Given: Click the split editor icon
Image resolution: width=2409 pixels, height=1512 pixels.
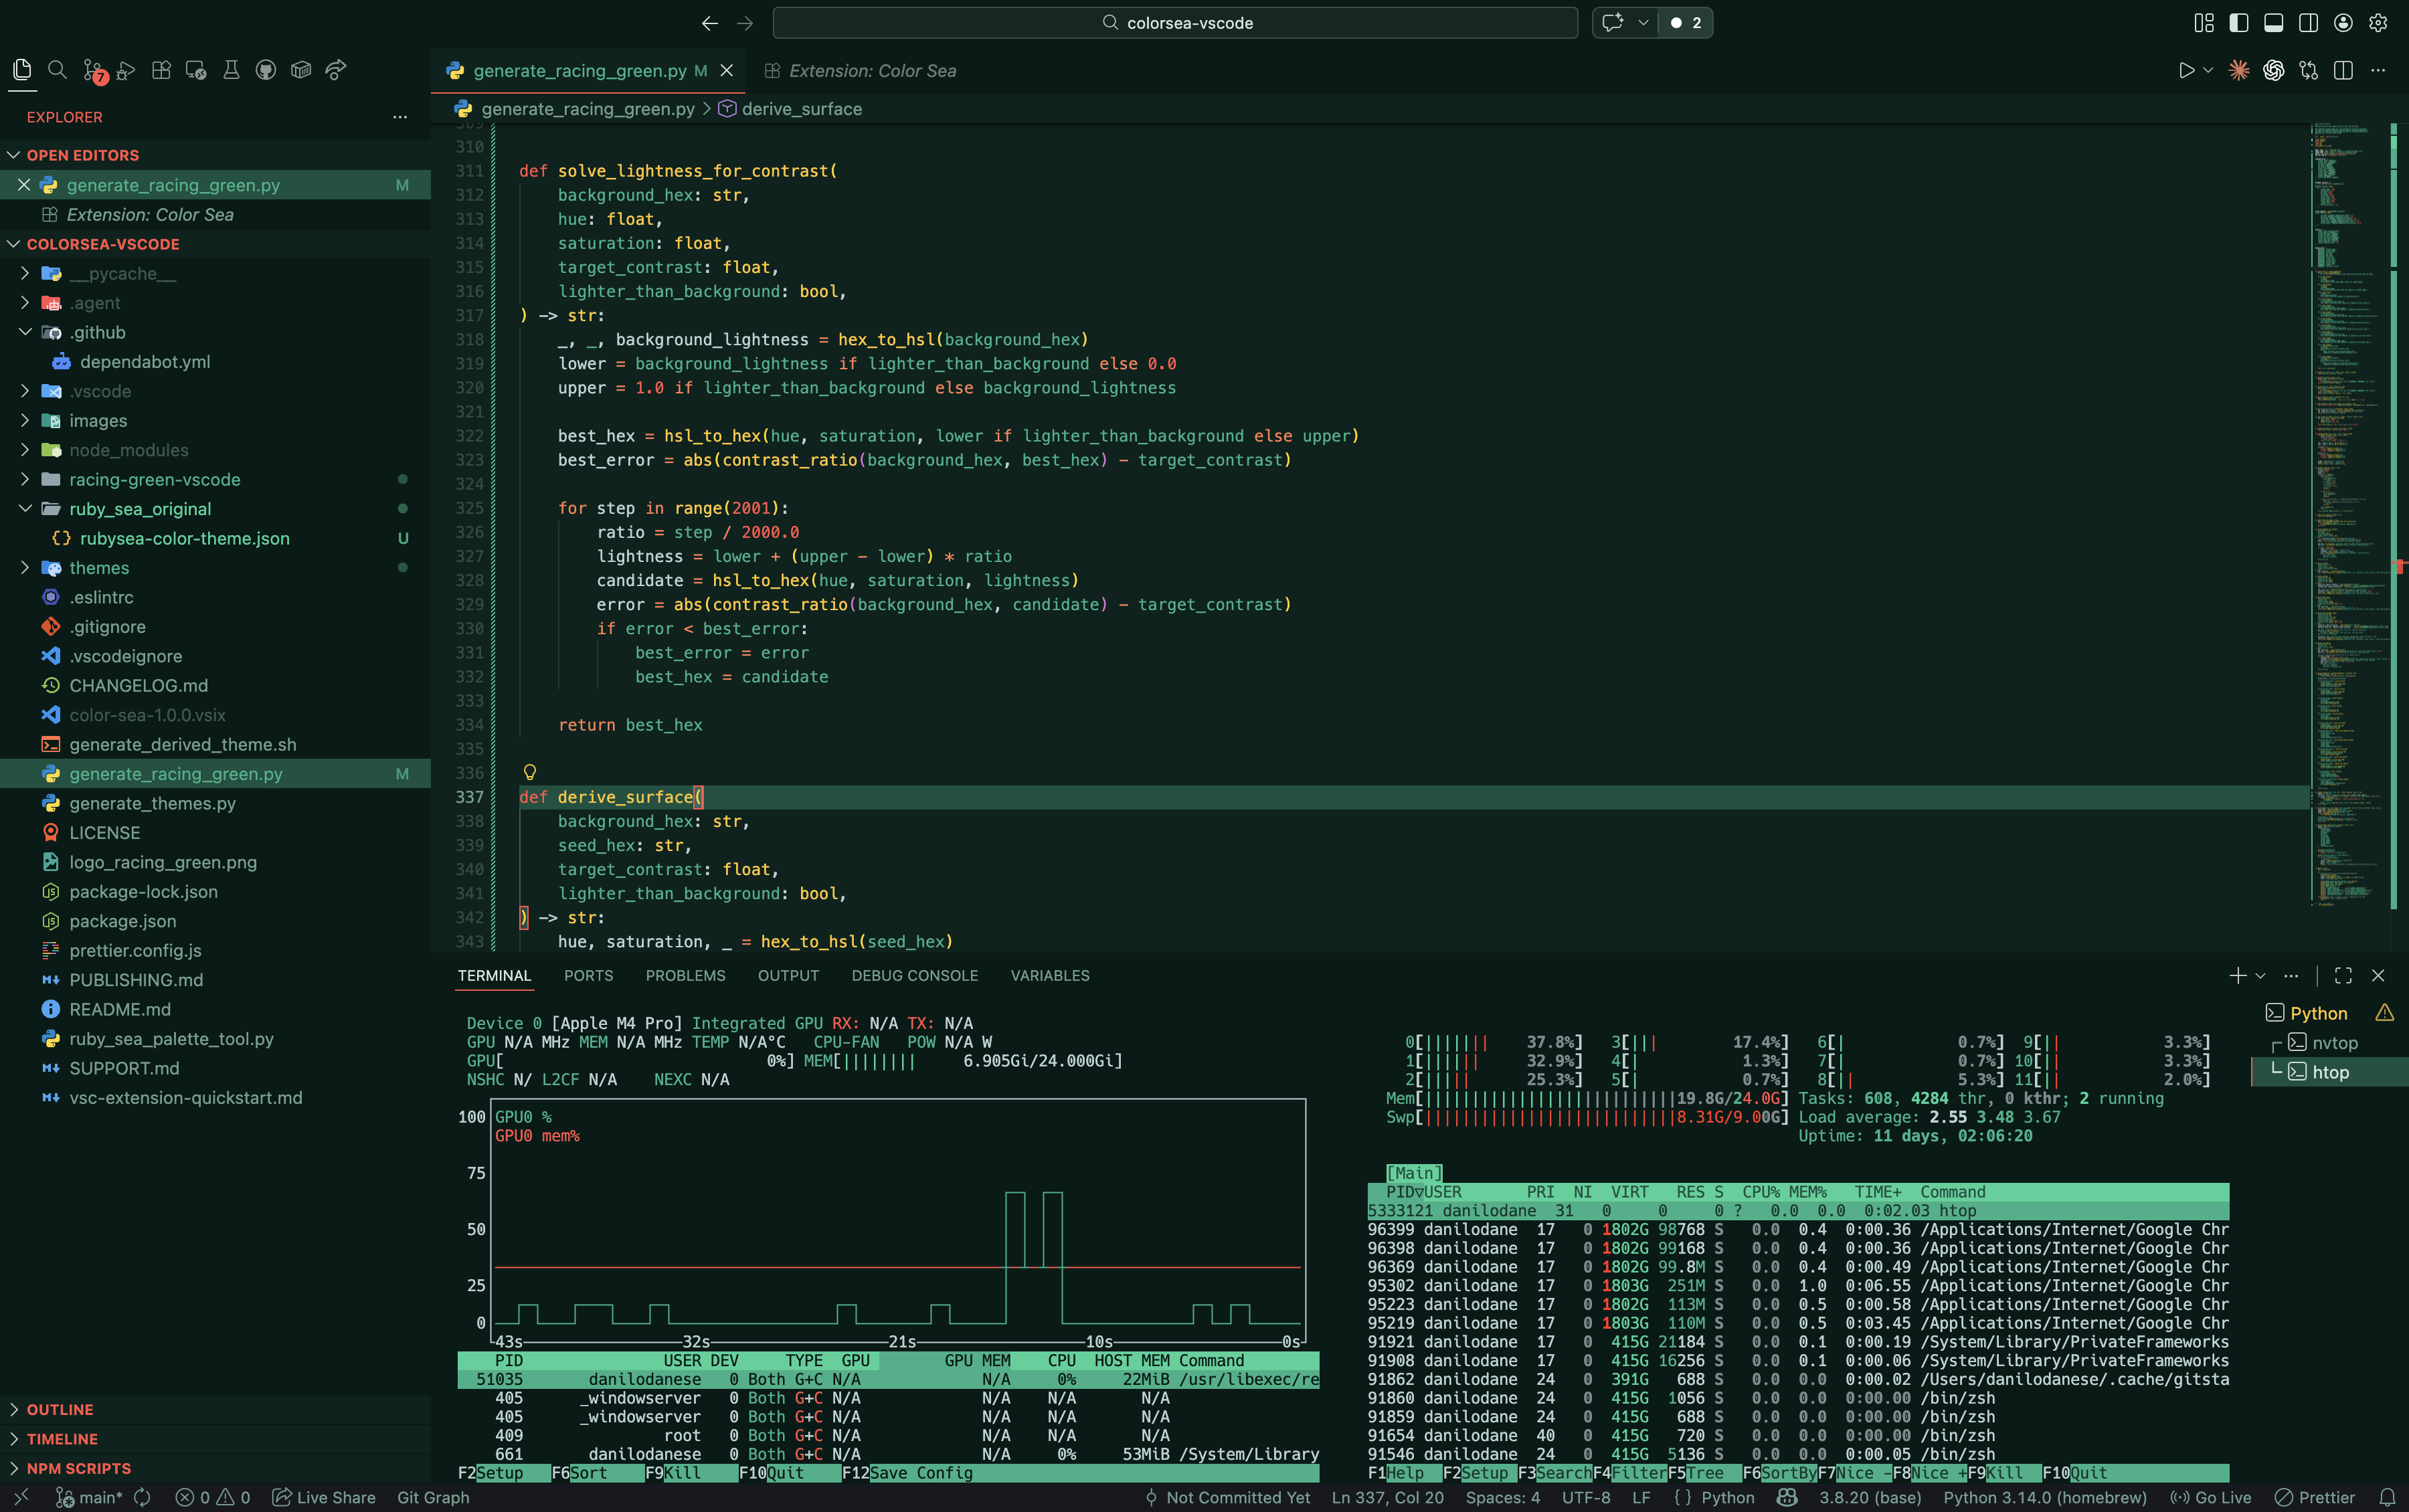Looking at the screenshot, I should tap(2343, 70).
